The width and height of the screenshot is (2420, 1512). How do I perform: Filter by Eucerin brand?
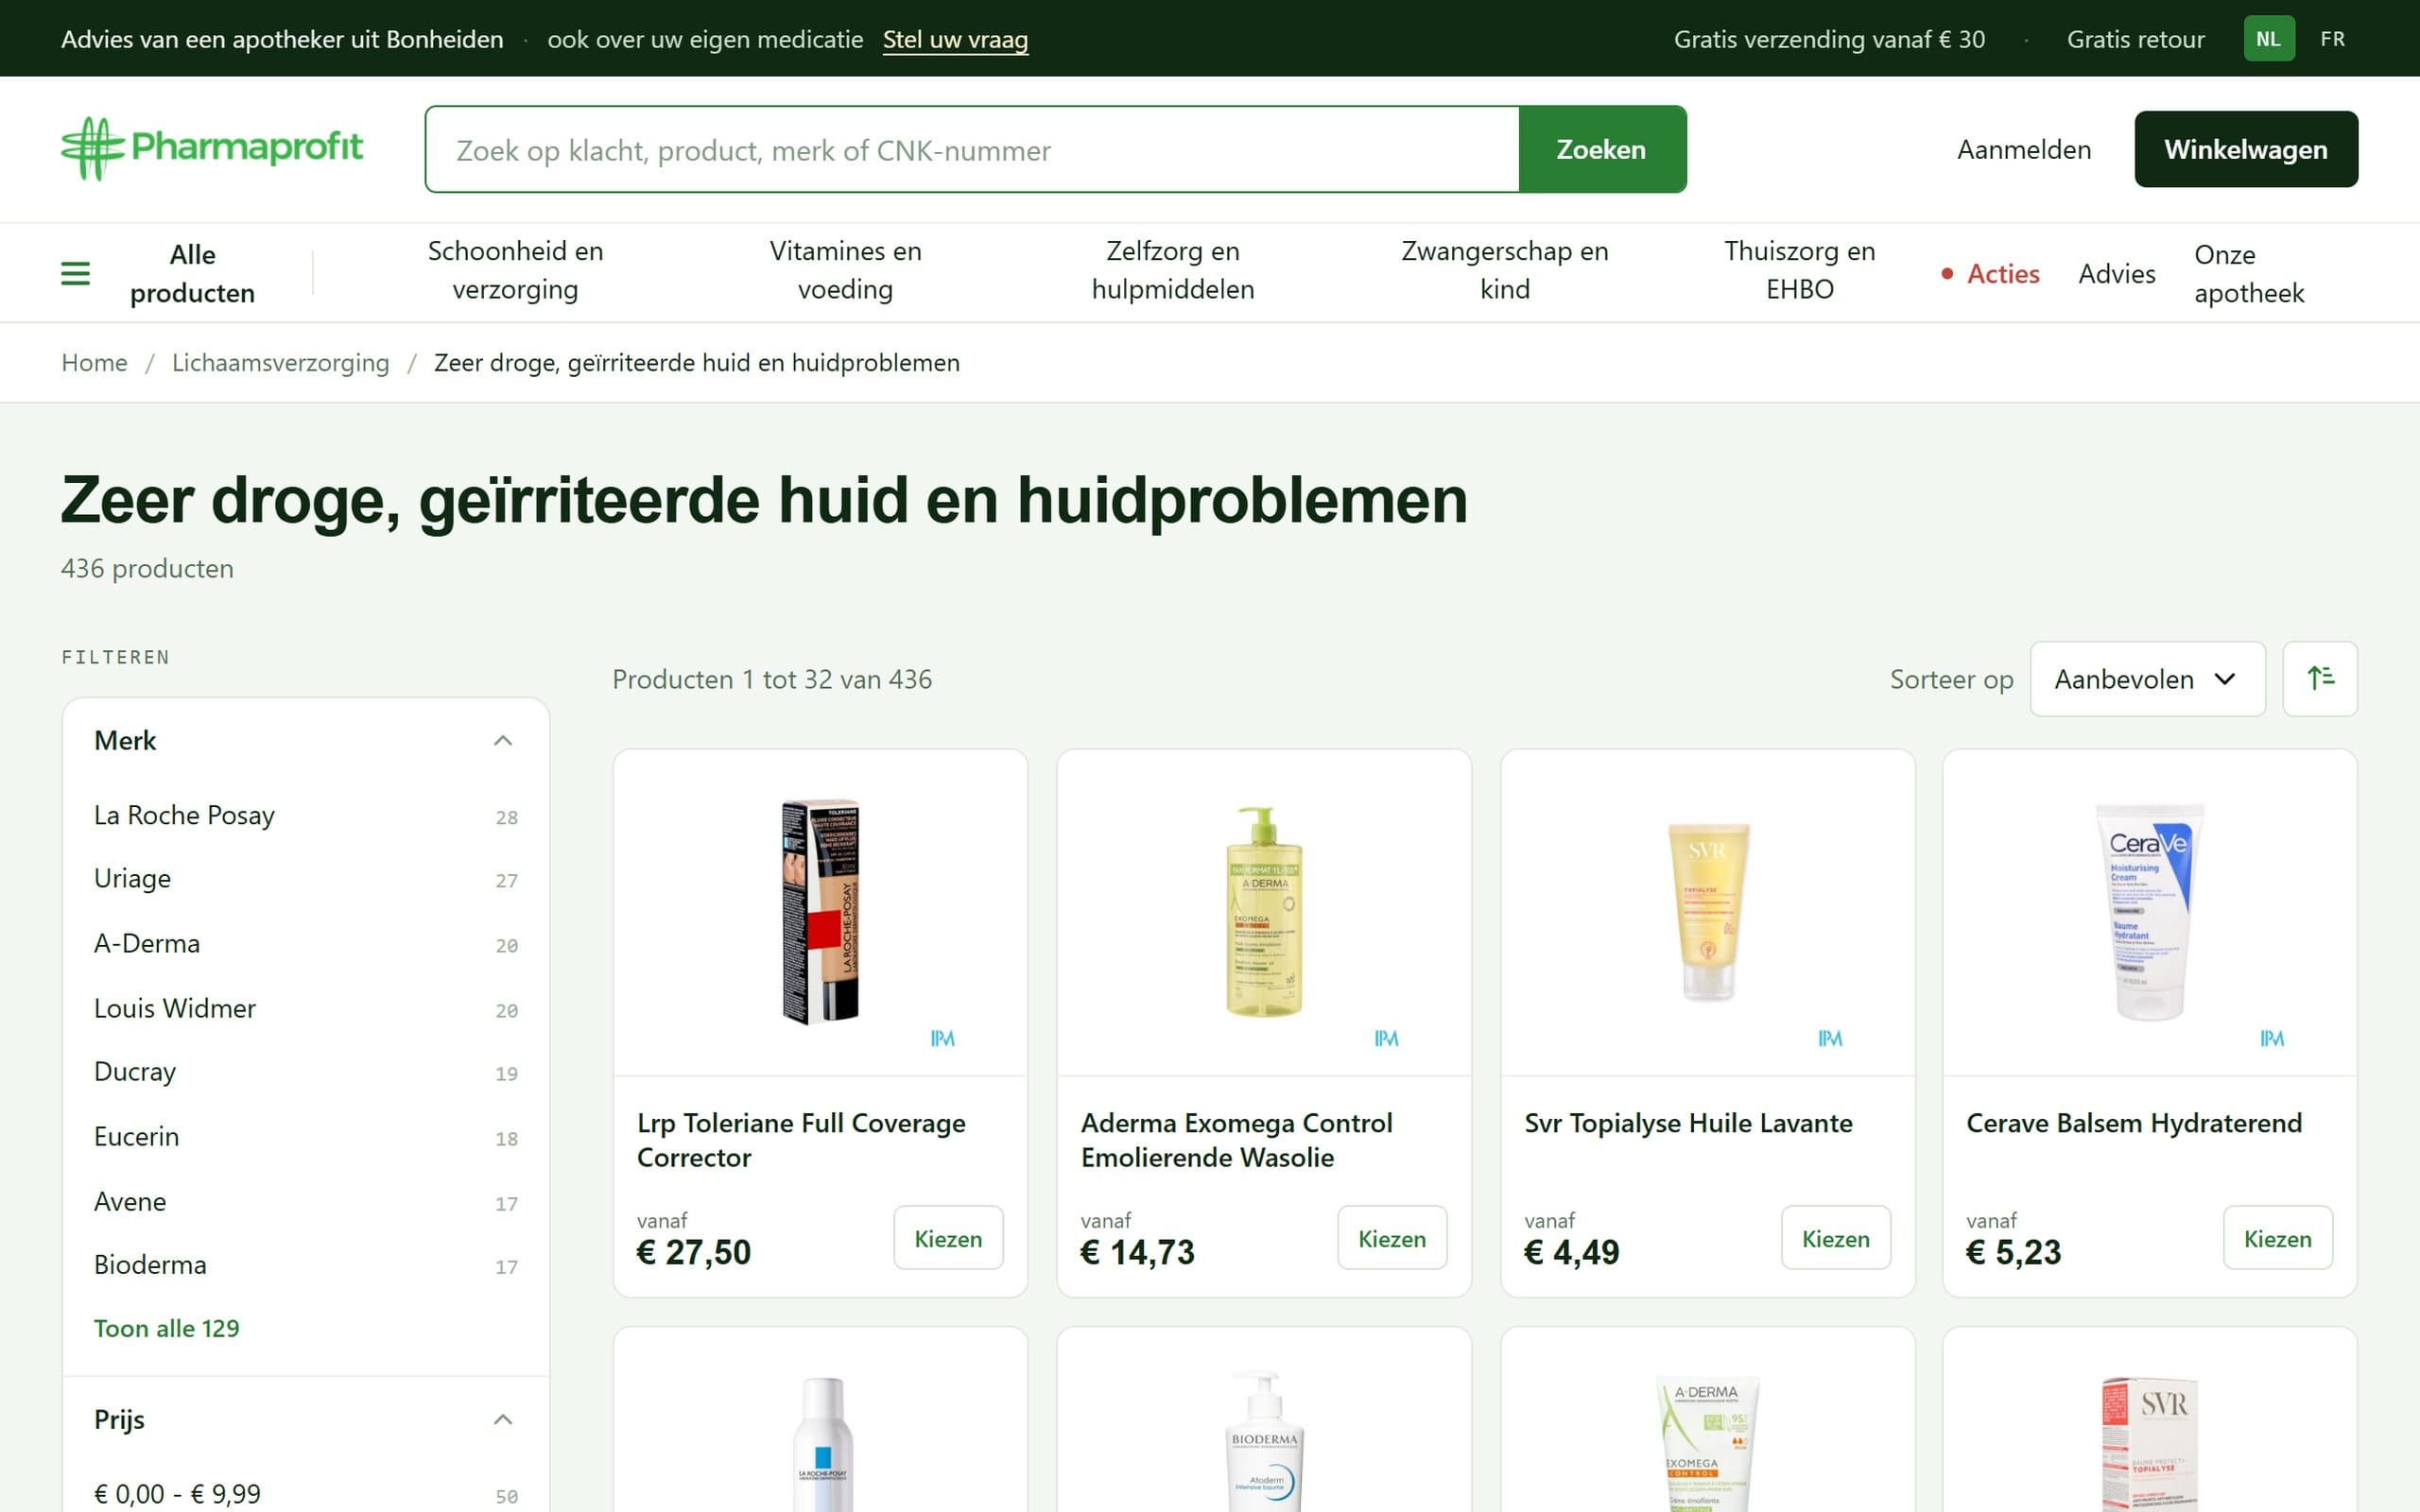(305, 1137)
